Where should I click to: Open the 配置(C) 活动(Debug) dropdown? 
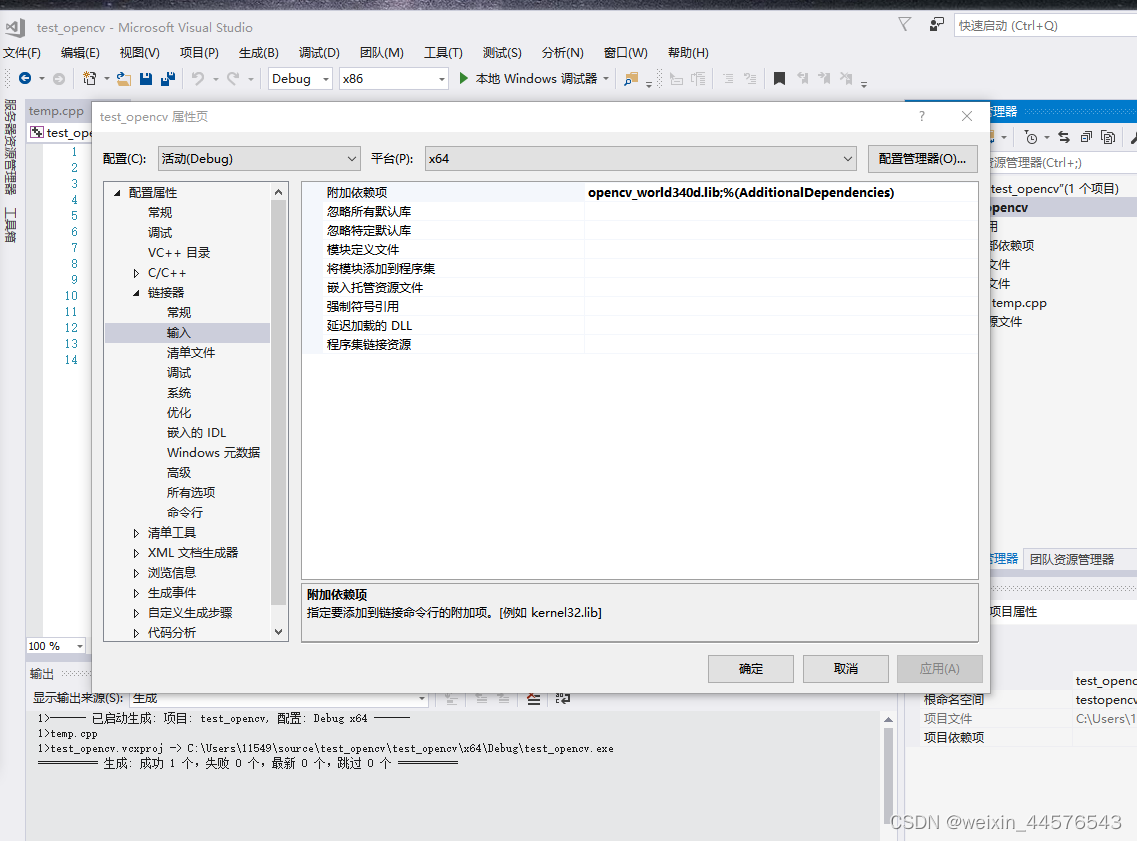pyautogui.click(x=259, y=159)
